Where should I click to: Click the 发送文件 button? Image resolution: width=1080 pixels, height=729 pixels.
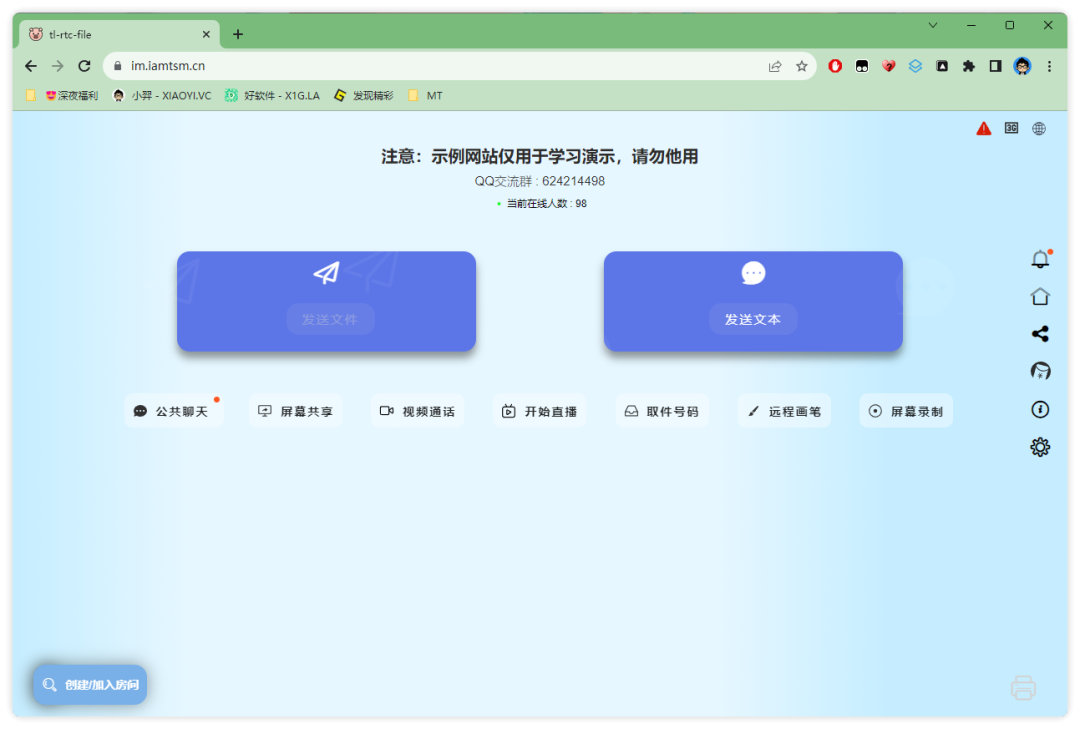click(x=330, y=319)
